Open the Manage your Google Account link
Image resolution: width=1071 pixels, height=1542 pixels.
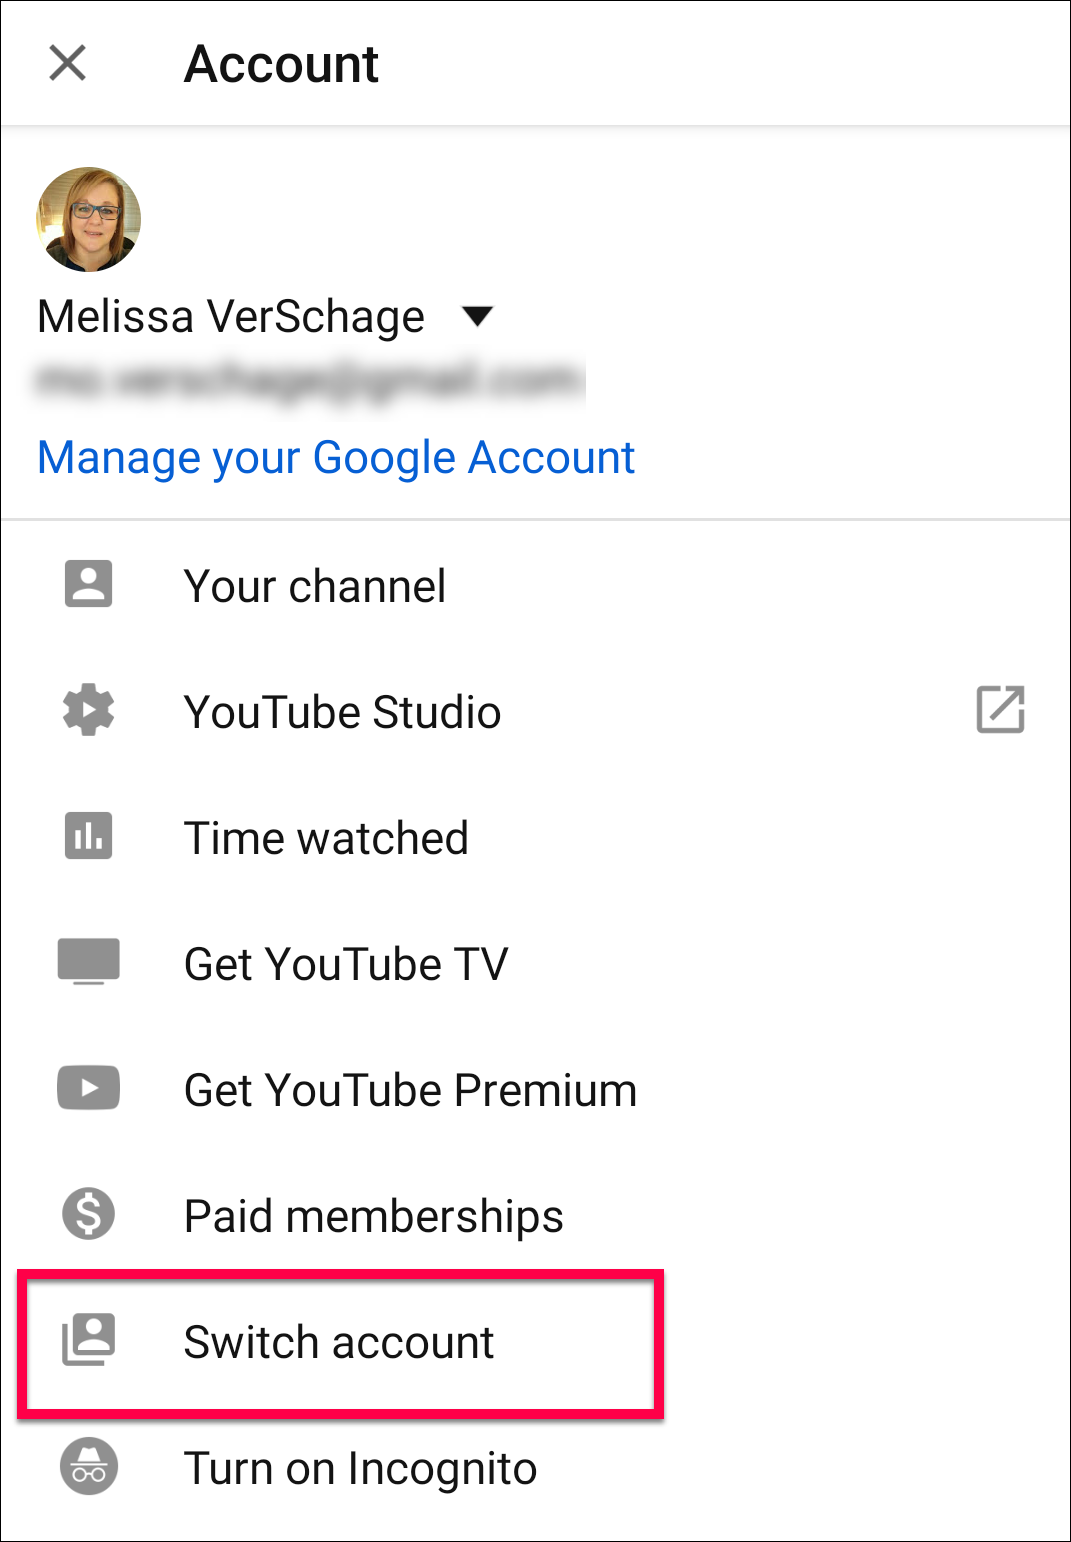point(336,459)
